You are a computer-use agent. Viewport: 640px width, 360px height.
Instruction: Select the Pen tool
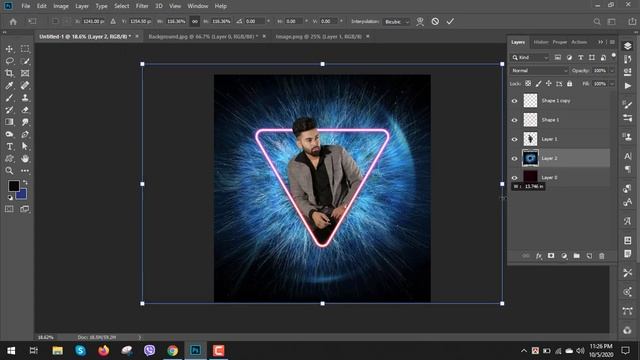click(x=25, y=134)
